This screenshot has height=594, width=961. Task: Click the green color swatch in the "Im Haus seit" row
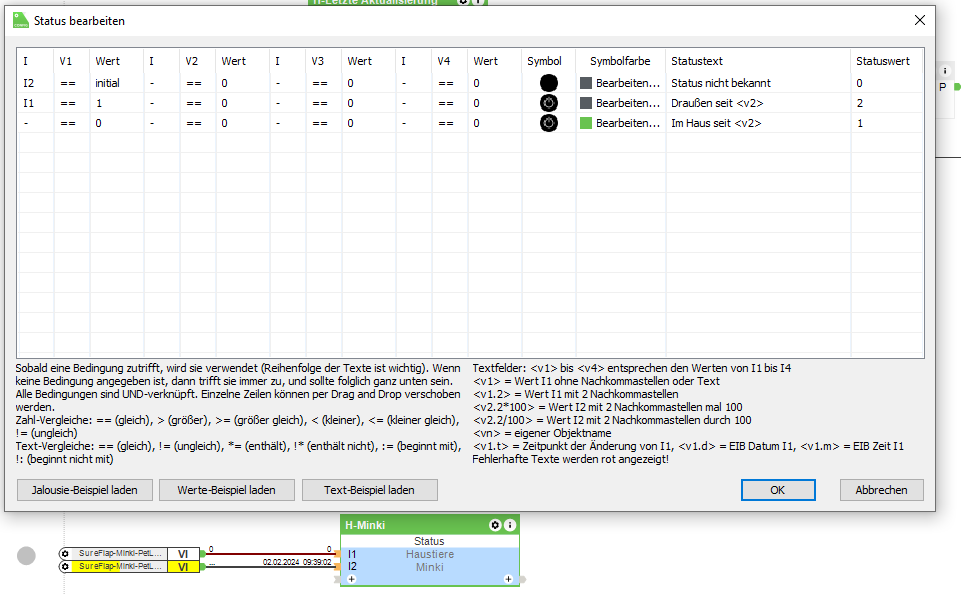[587, 123]
